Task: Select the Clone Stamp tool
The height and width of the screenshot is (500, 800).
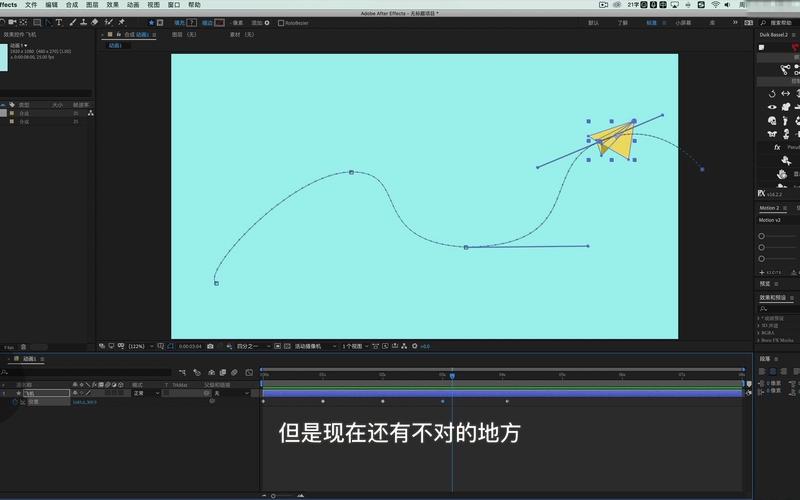Action: click(x=83, y=22)
